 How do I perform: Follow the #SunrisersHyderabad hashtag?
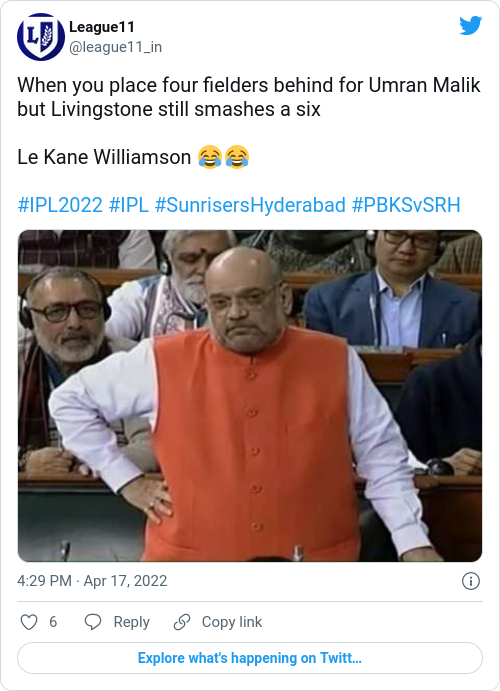250,205
